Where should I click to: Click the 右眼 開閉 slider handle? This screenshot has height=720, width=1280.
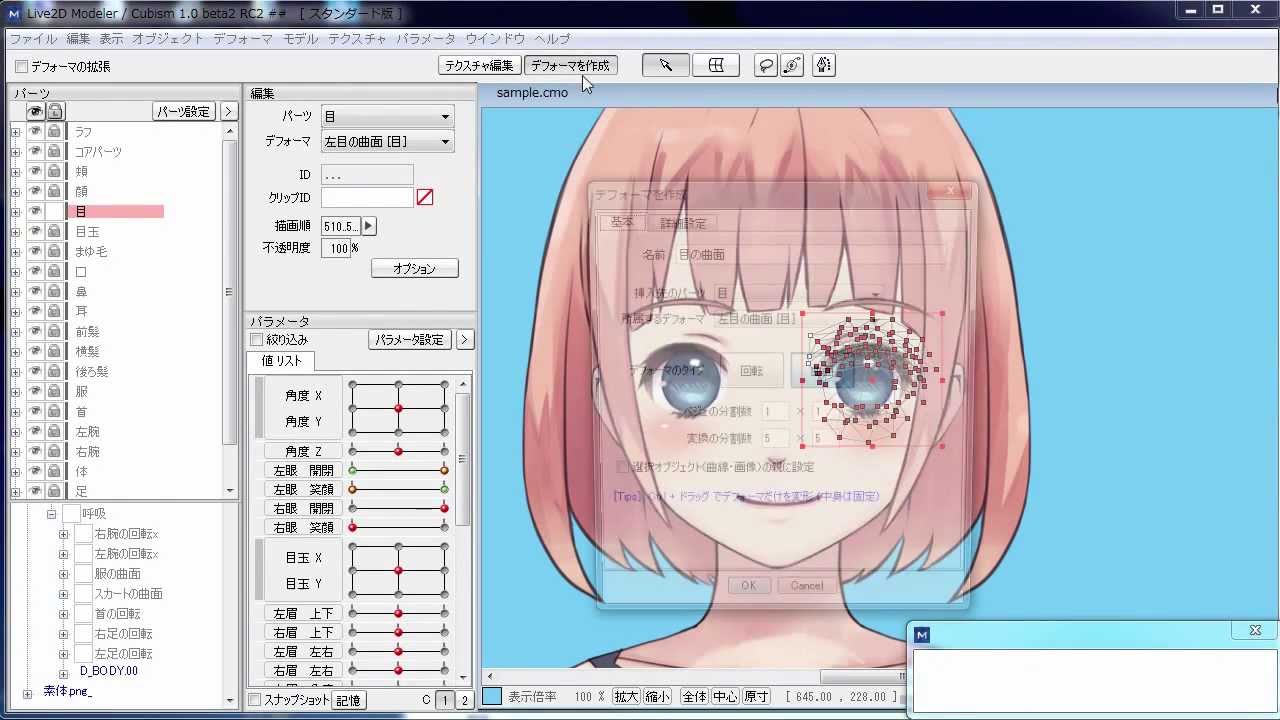(445, 509)
